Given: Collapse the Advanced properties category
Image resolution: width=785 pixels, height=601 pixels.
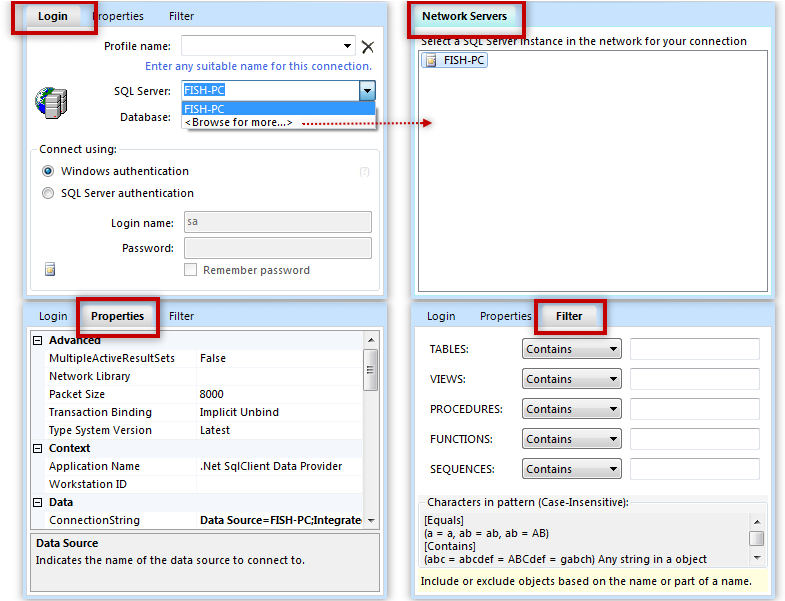Looking at the screenshot, I should click(38, 341).
